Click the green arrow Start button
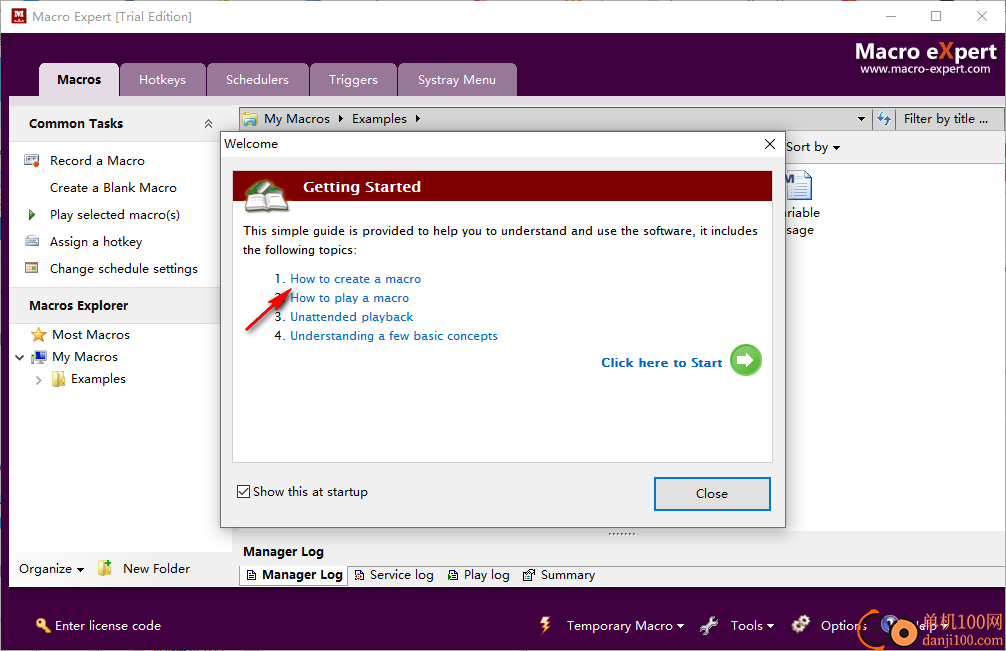 tap(746, 360)
